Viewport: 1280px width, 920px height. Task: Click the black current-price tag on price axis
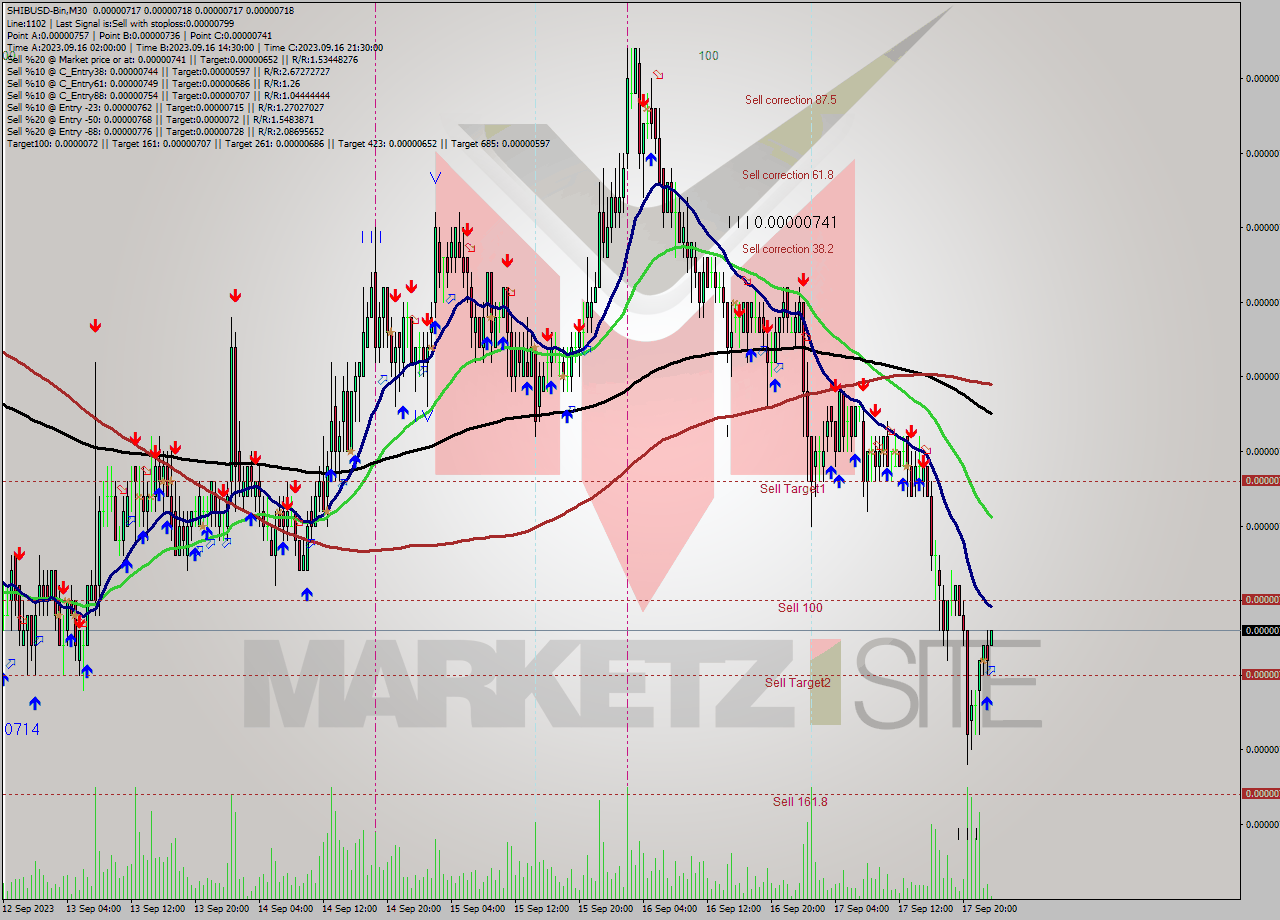[1260, 630]
